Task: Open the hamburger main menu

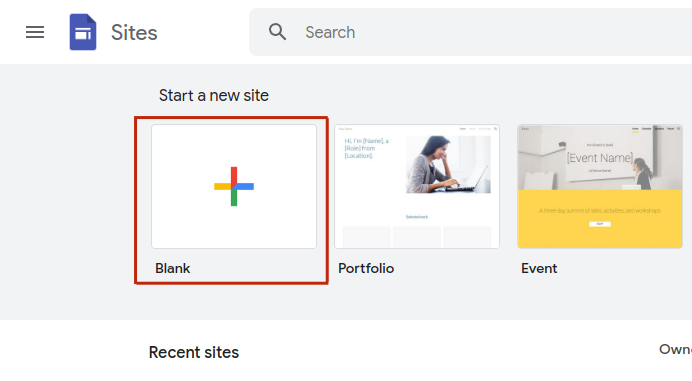Action: pos(35,32)
